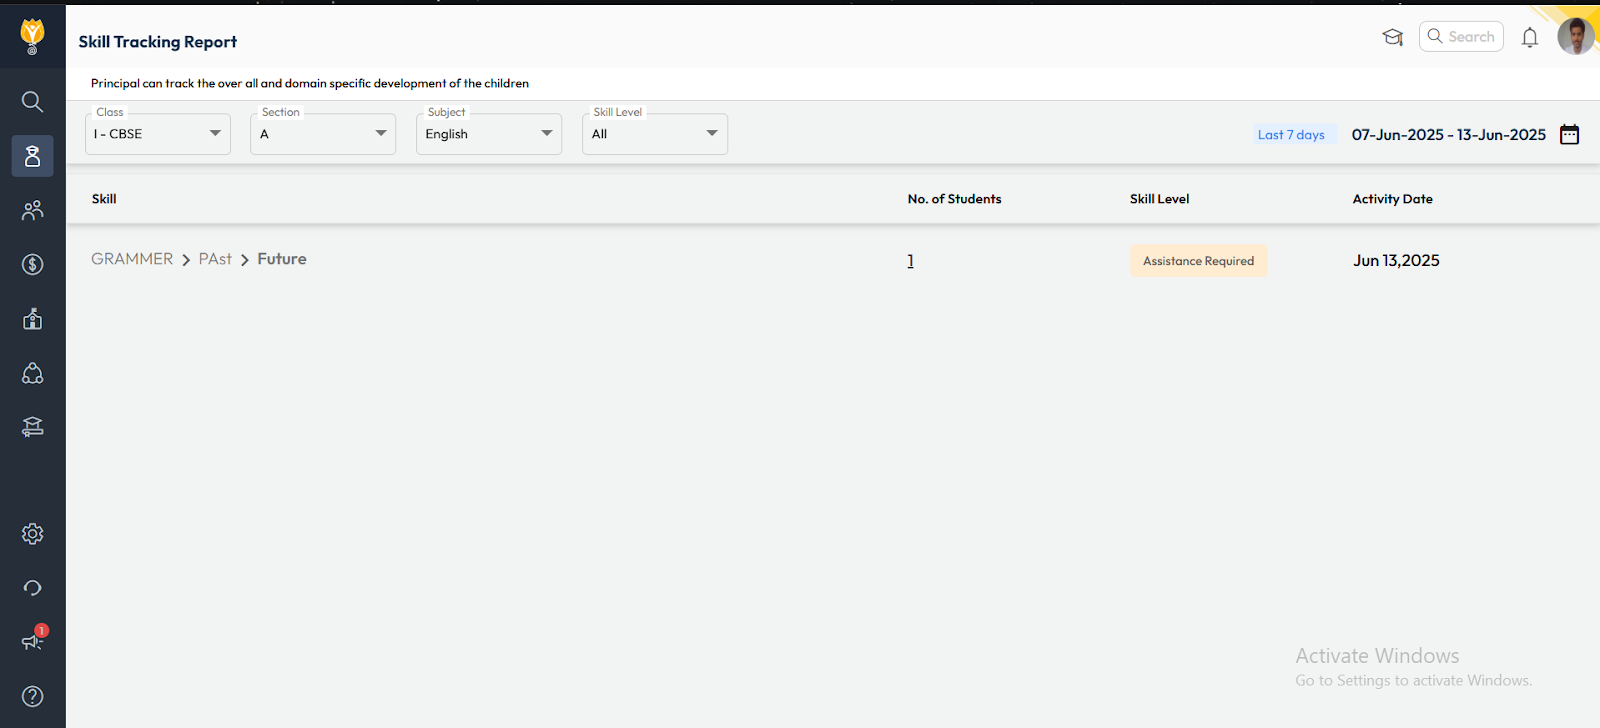This screenshot has width=1600, height=728.
Task: Open the Skill Level filter dropdown
Action: [x=655, y=134]
